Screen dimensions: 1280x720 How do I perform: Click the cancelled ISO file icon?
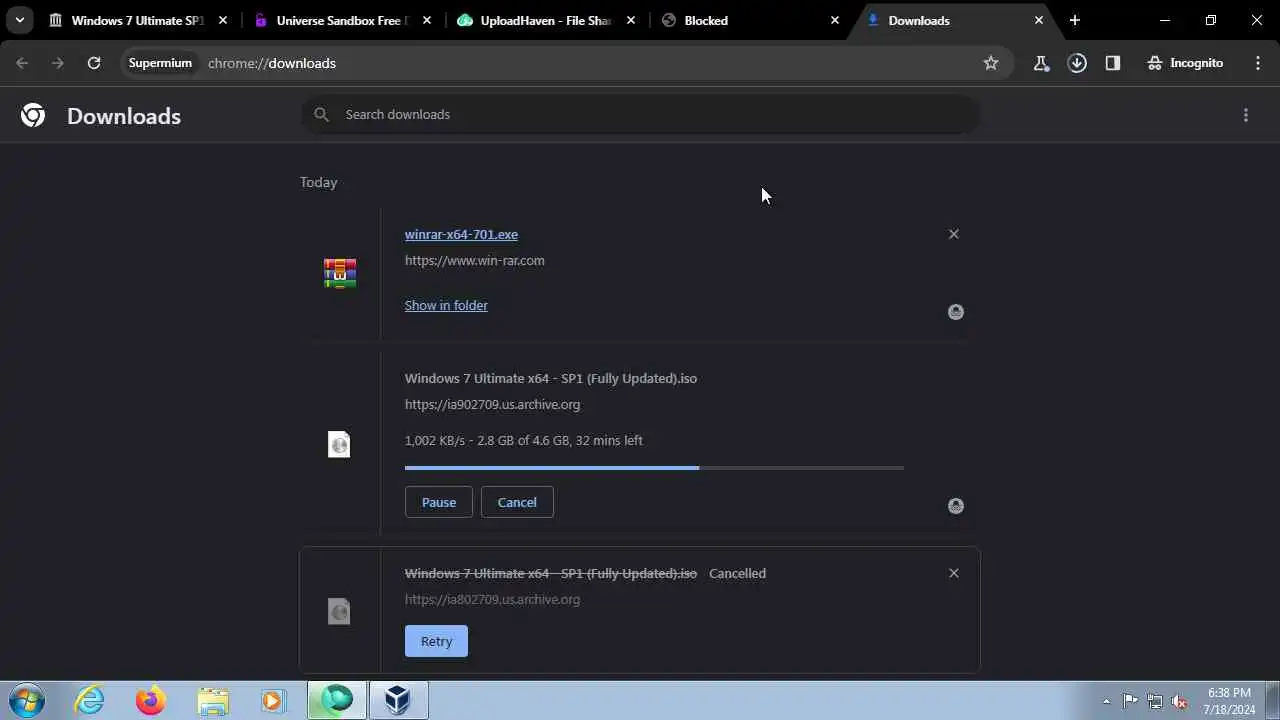339,611
